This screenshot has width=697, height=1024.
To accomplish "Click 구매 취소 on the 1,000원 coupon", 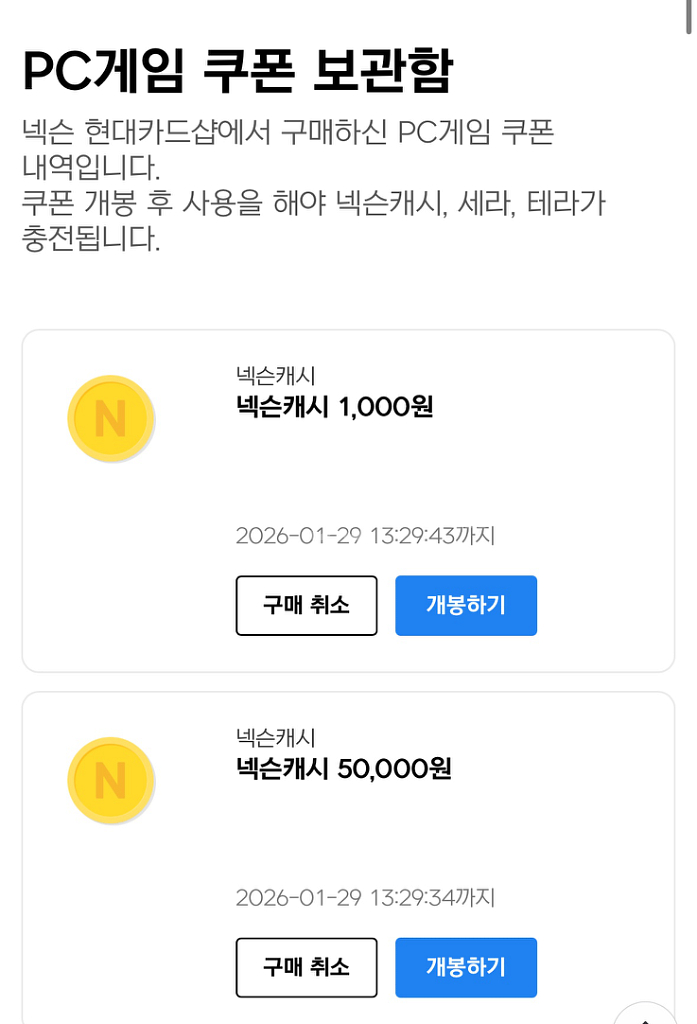I will click(x=306, y=605).
